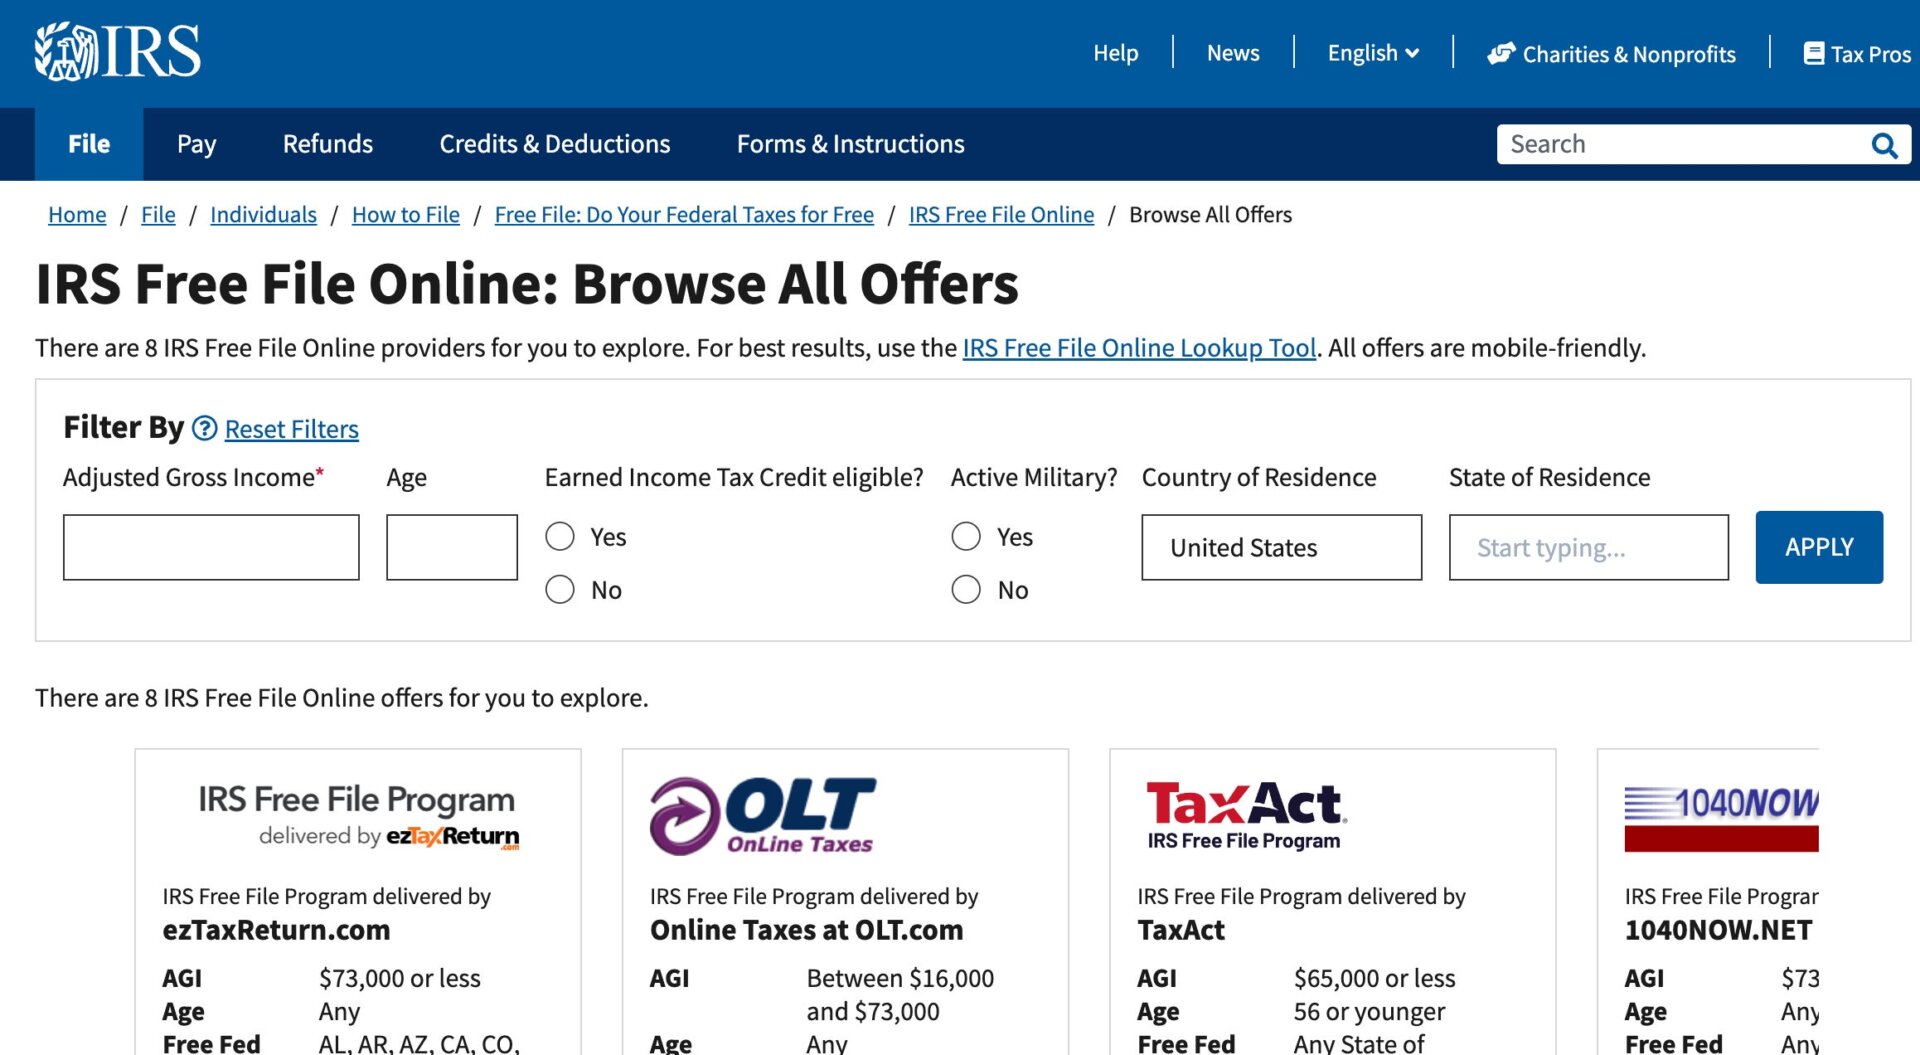The height and width of the screenshot is (1055, 1920).
Task: Click the Help link in header
Action: tap(1115, 53)
